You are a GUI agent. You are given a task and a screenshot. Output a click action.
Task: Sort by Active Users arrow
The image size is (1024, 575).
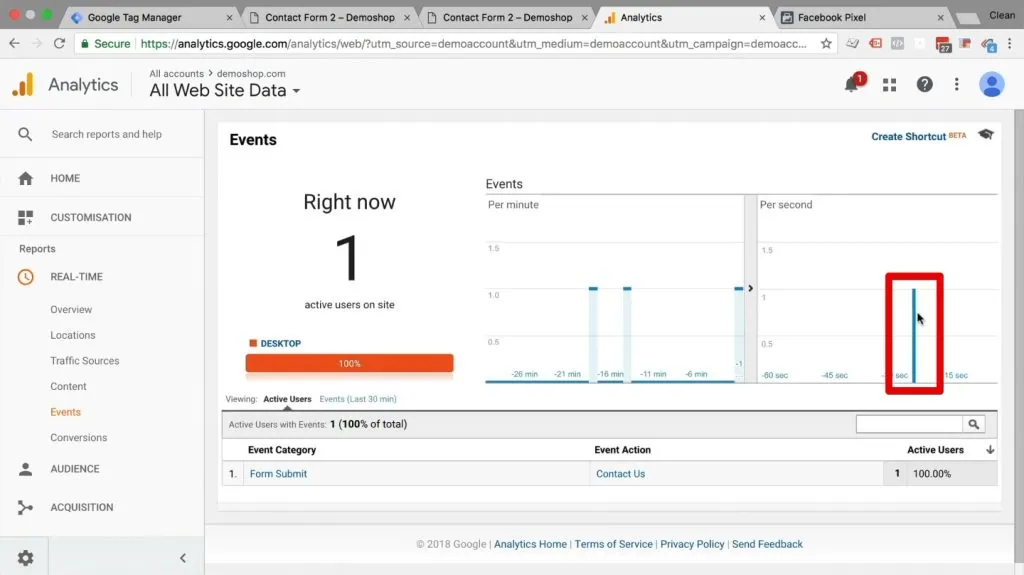point(990,450)
